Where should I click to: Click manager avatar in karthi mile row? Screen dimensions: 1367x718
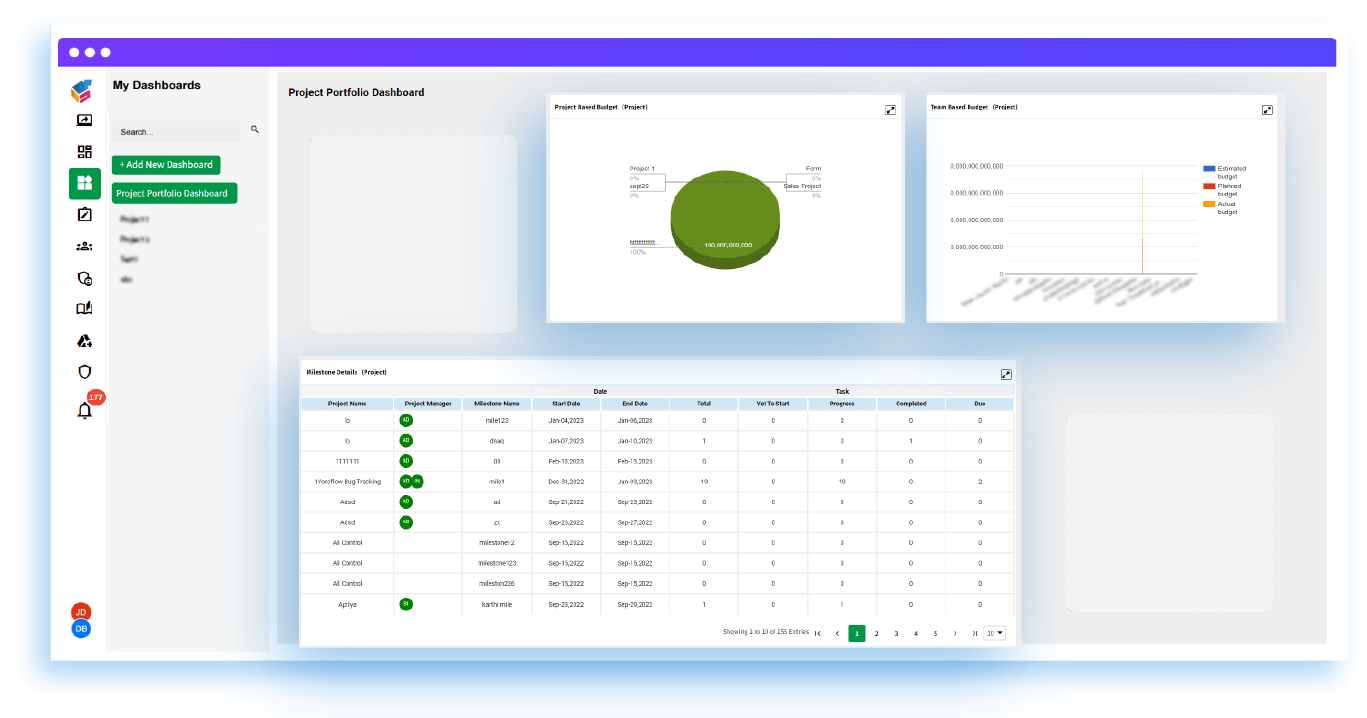[x=406, y=604]
